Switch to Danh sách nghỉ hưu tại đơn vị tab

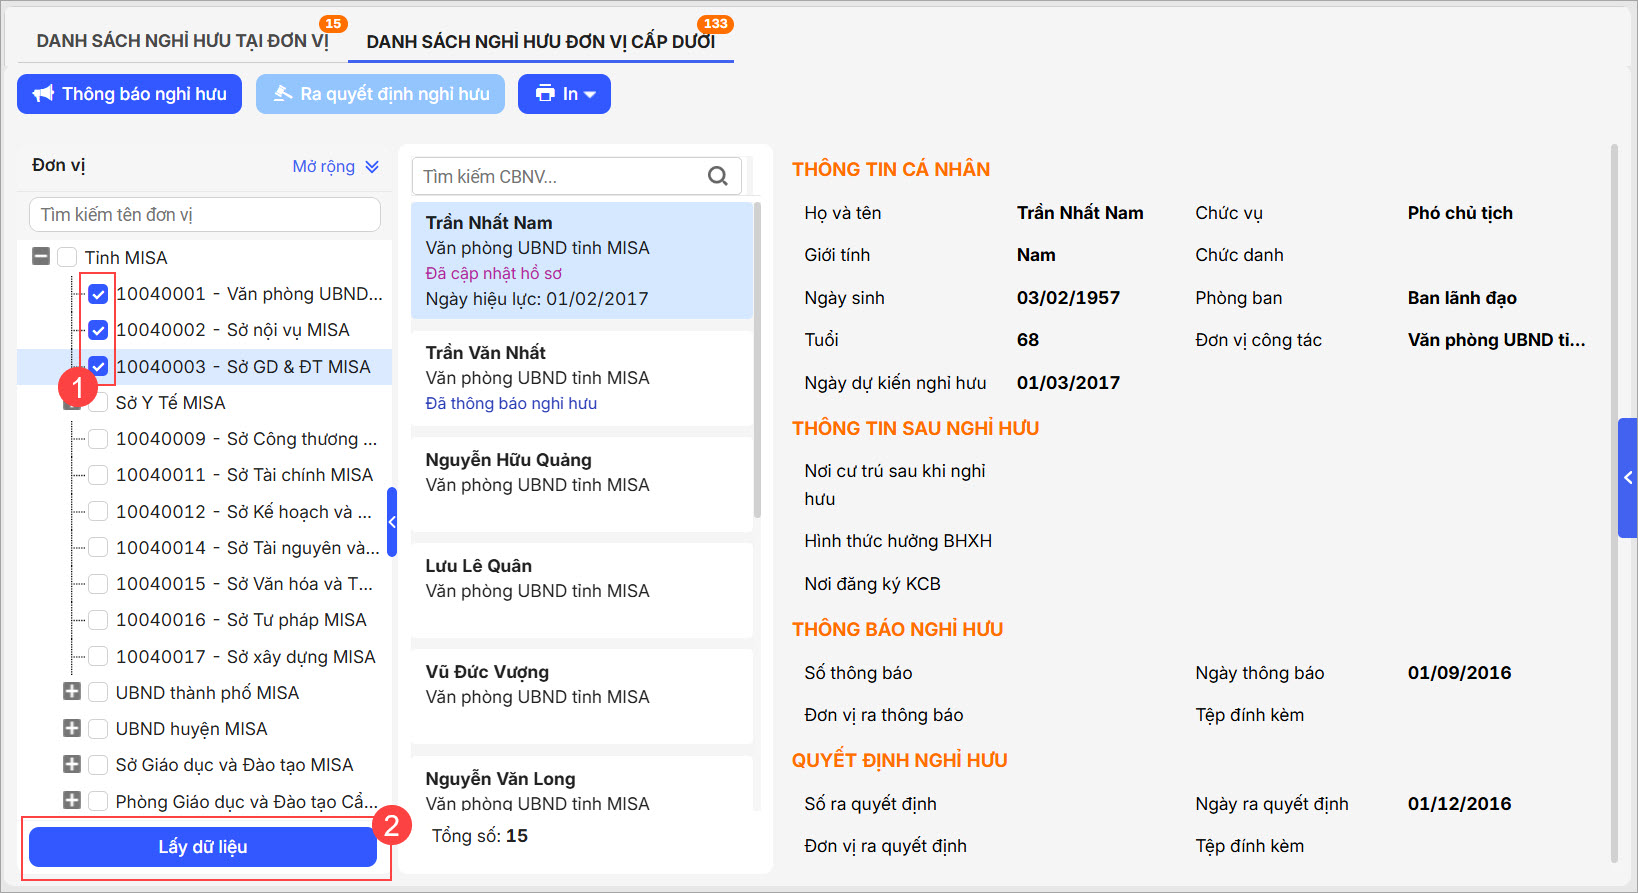coord(182,41)
